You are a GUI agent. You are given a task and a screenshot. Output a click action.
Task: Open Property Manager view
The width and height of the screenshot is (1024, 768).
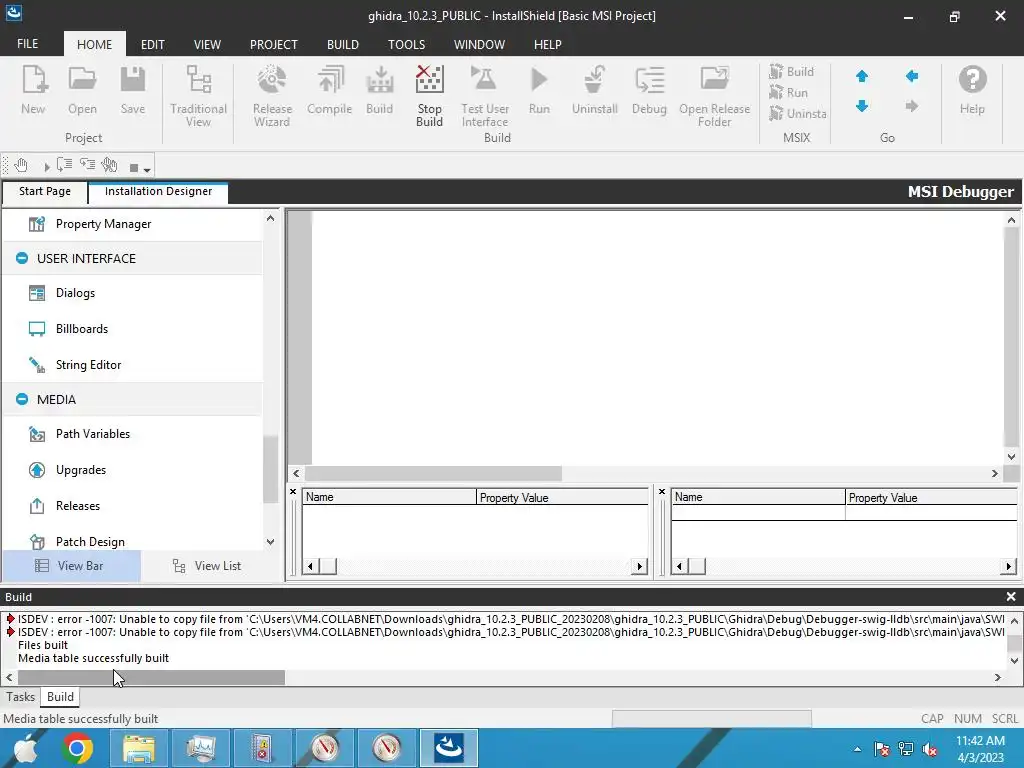[x=103, y=224]
